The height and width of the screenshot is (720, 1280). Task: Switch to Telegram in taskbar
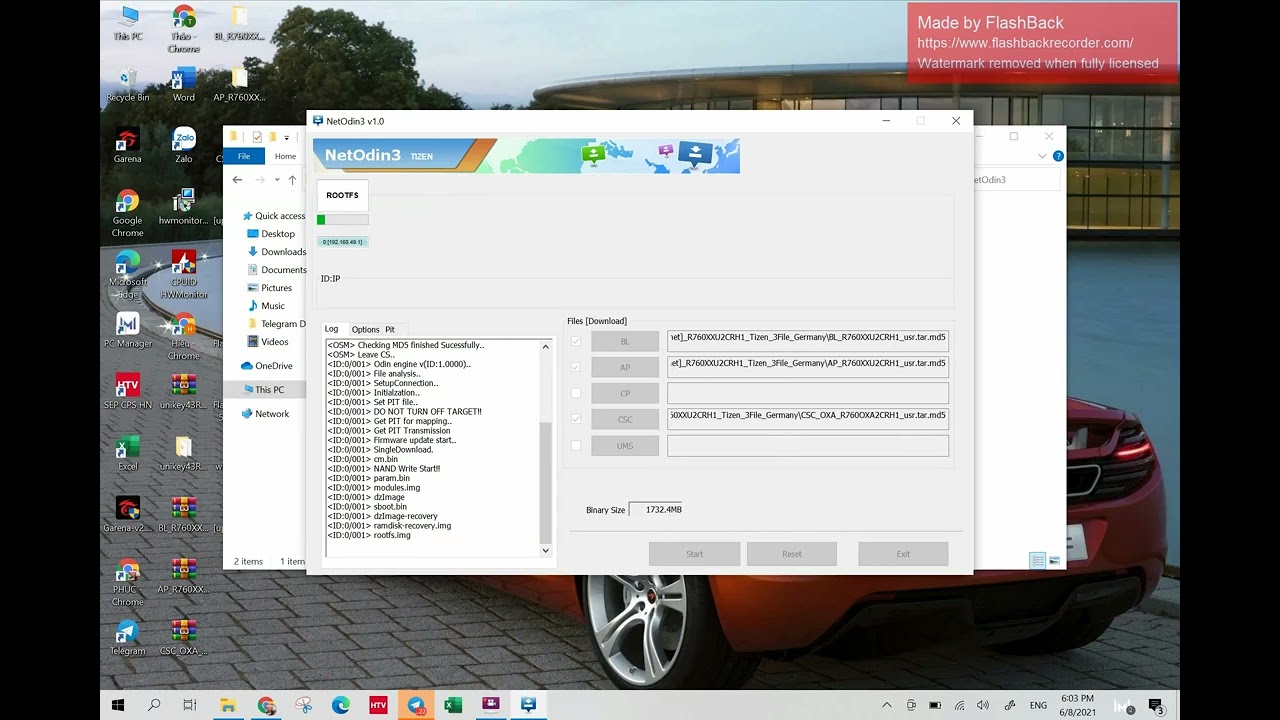[416, 705]
